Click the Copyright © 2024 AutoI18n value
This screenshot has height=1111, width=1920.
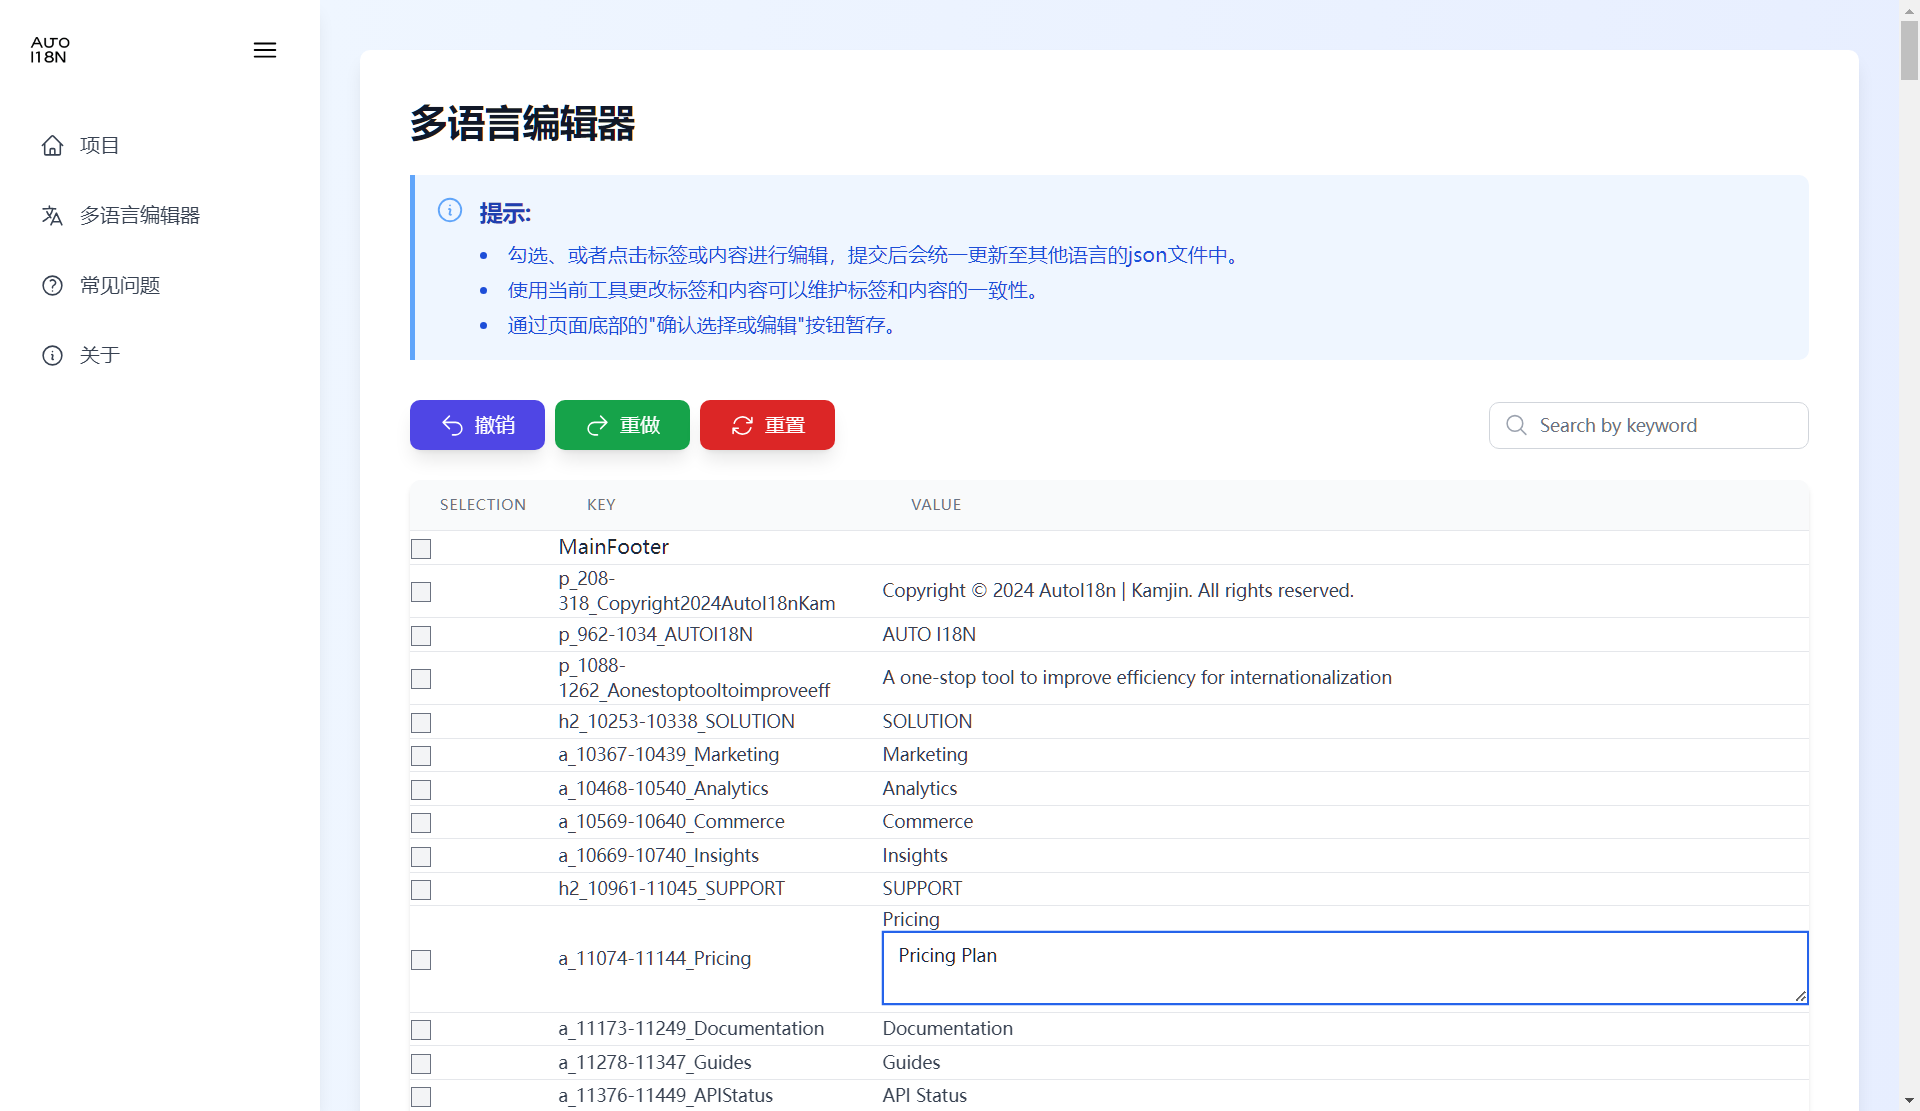(1118, 591)
